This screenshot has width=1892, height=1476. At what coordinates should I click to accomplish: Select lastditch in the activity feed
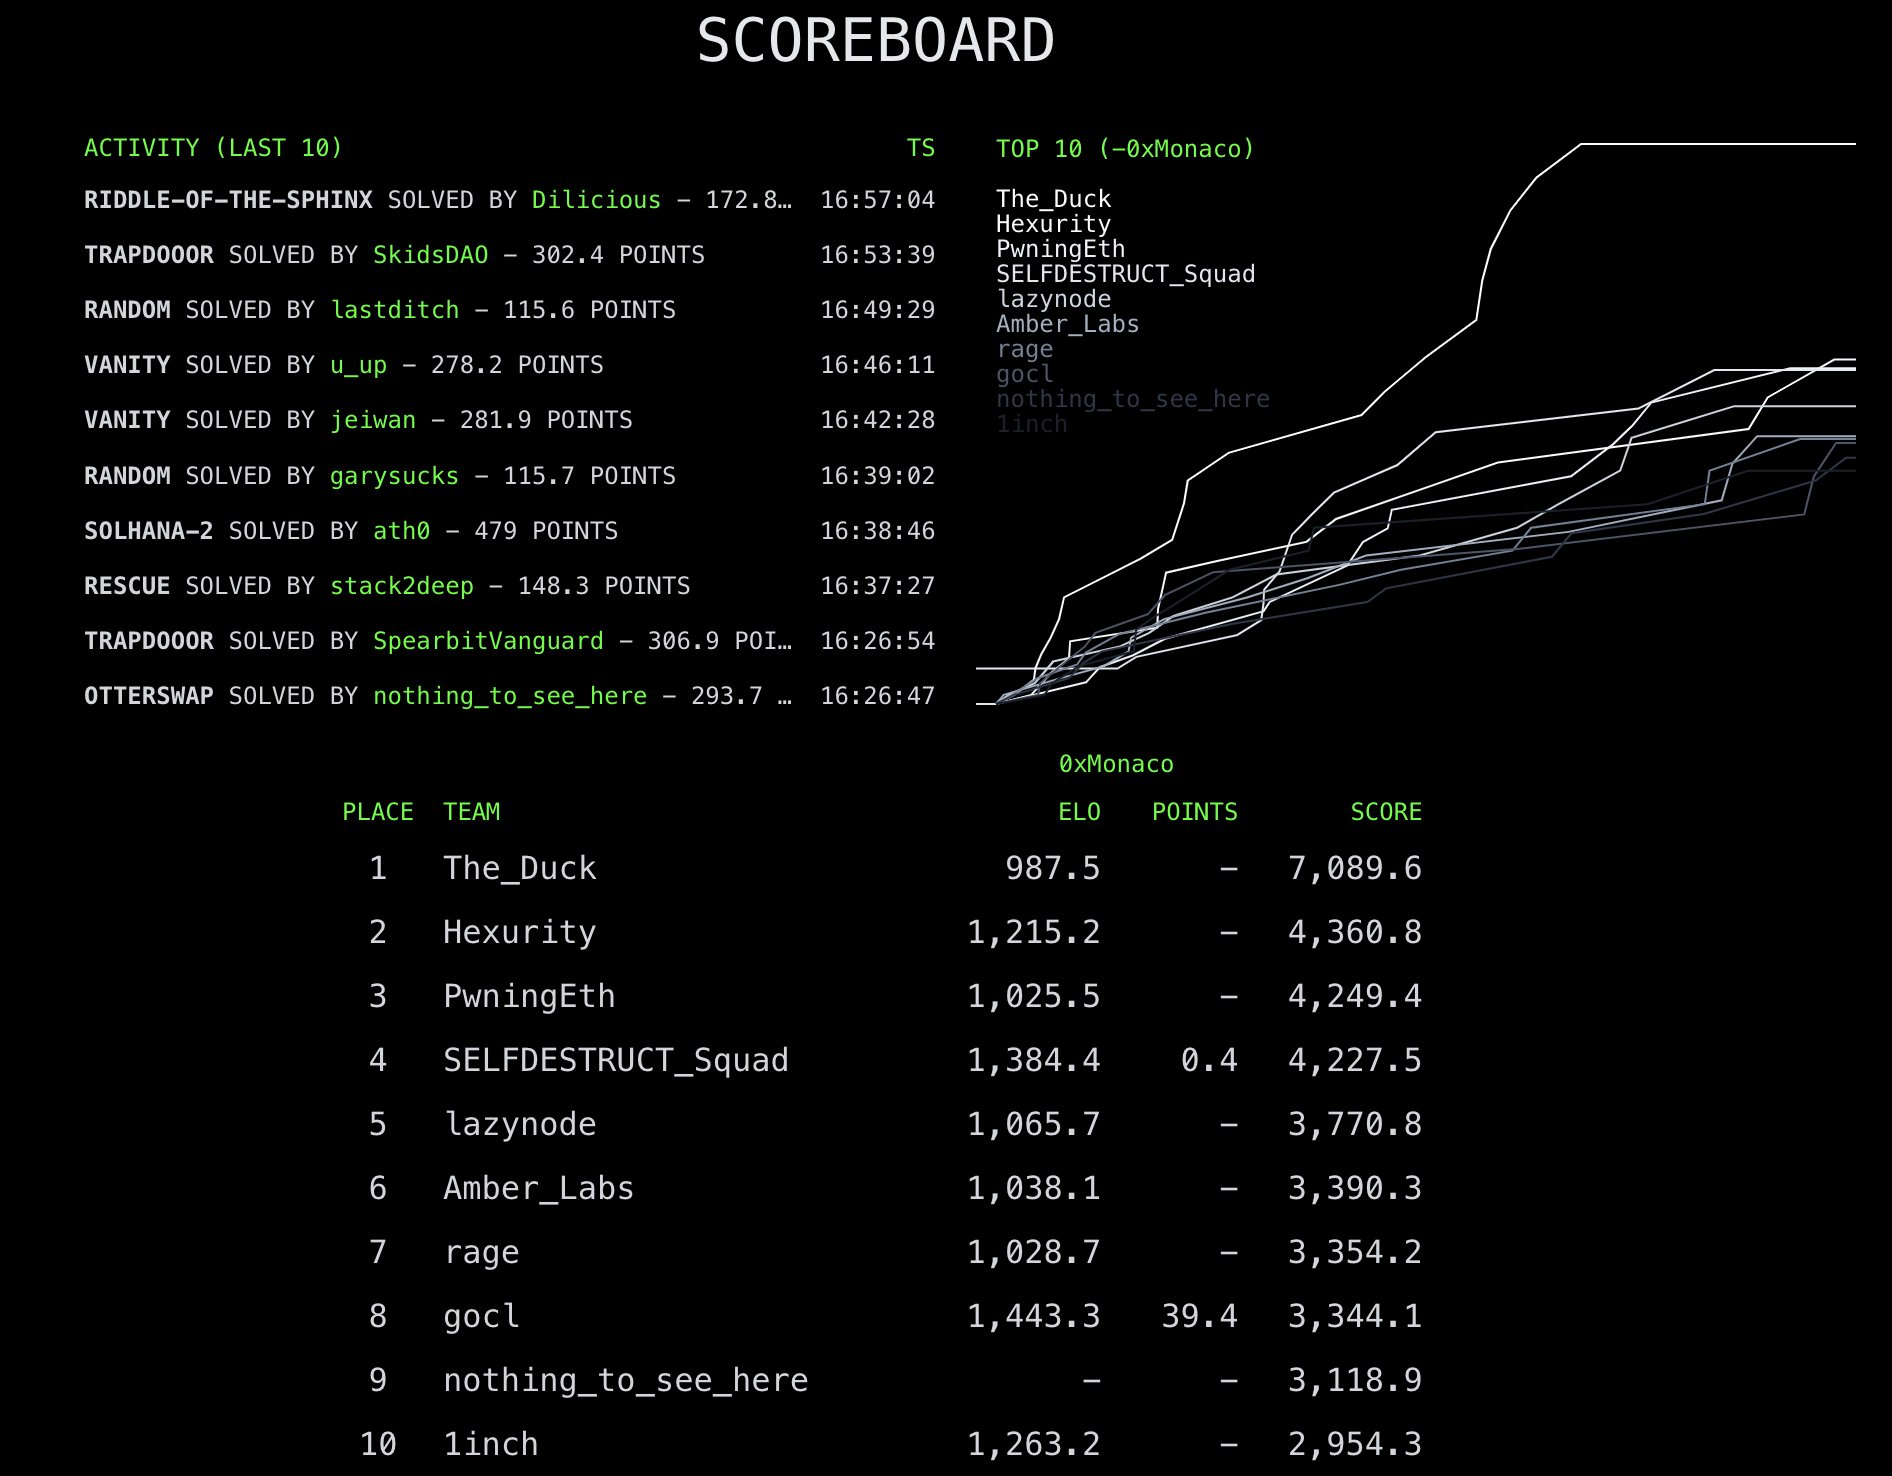(x=394, y=310)
